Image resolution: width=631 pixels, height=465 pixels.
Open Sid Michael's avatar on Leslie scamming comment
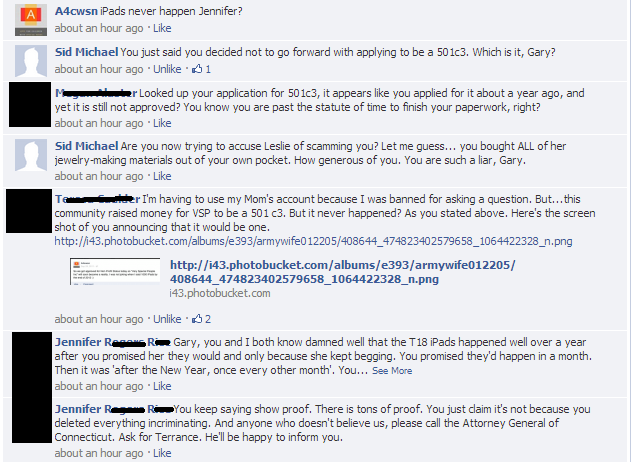pyautogui.click(x=31, y=155)
